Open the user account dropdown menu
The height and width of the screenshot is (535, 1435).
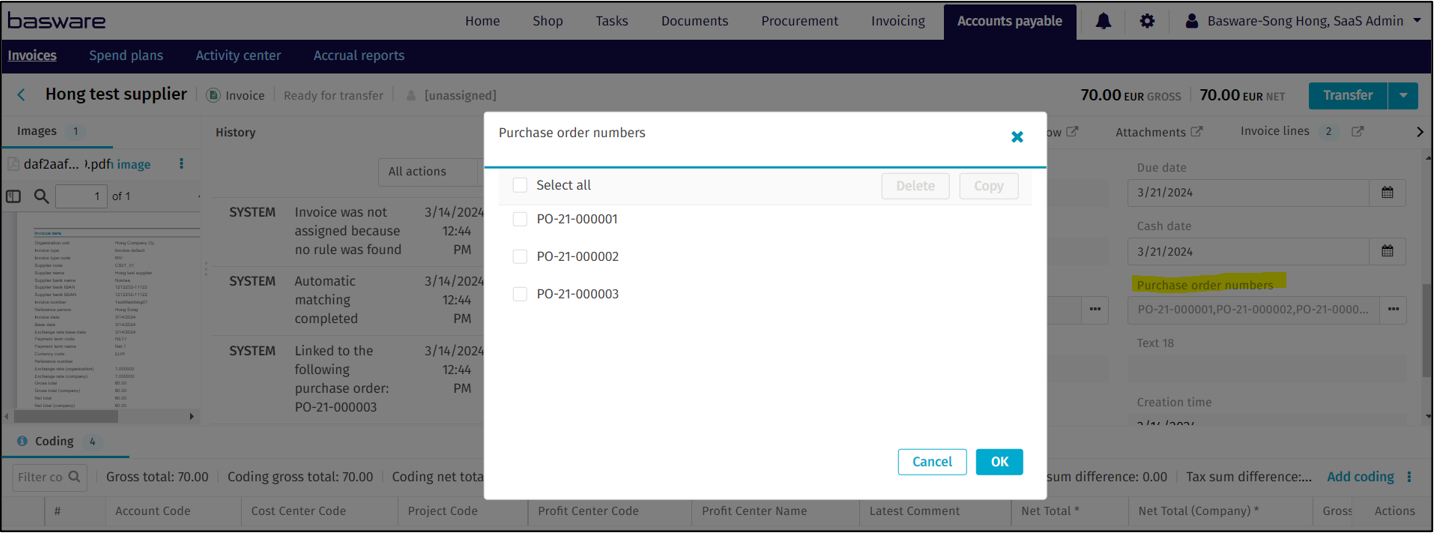tap(1304, 21)
